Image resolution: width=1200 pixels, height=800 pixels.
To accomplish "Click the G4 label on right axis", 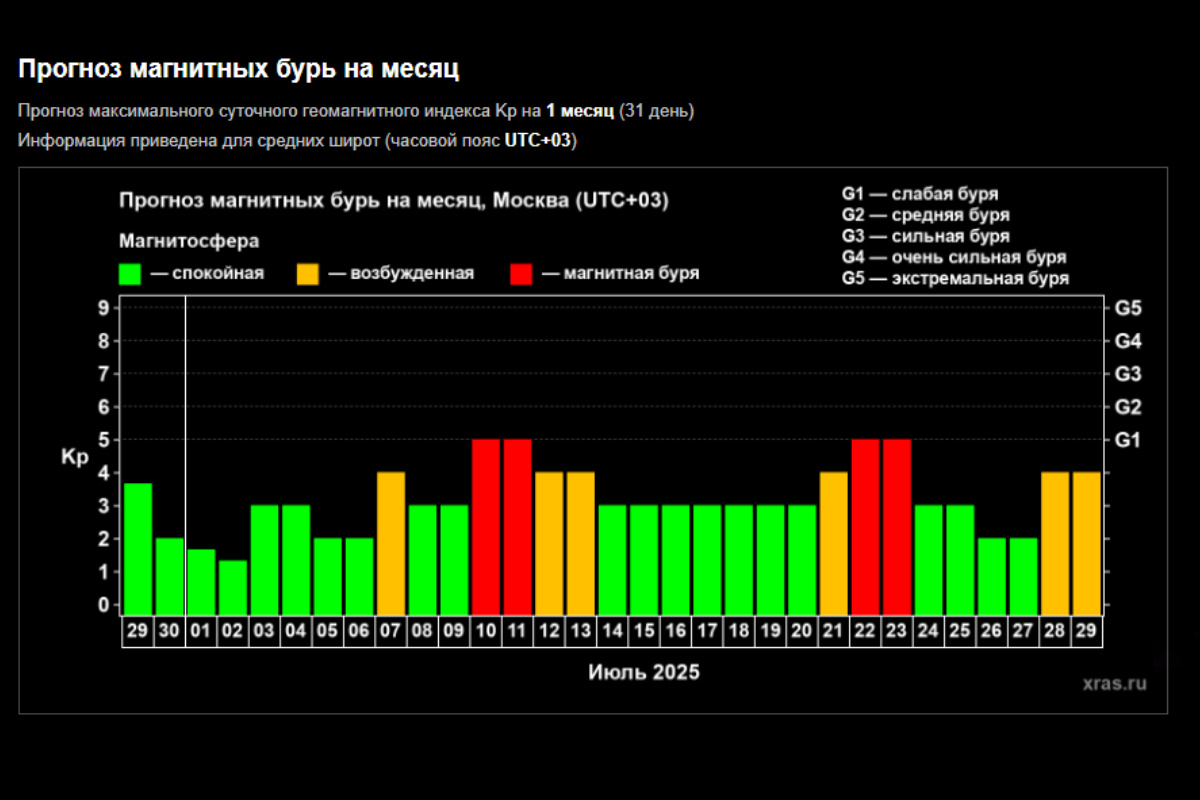I will (x=1129, y=341).
